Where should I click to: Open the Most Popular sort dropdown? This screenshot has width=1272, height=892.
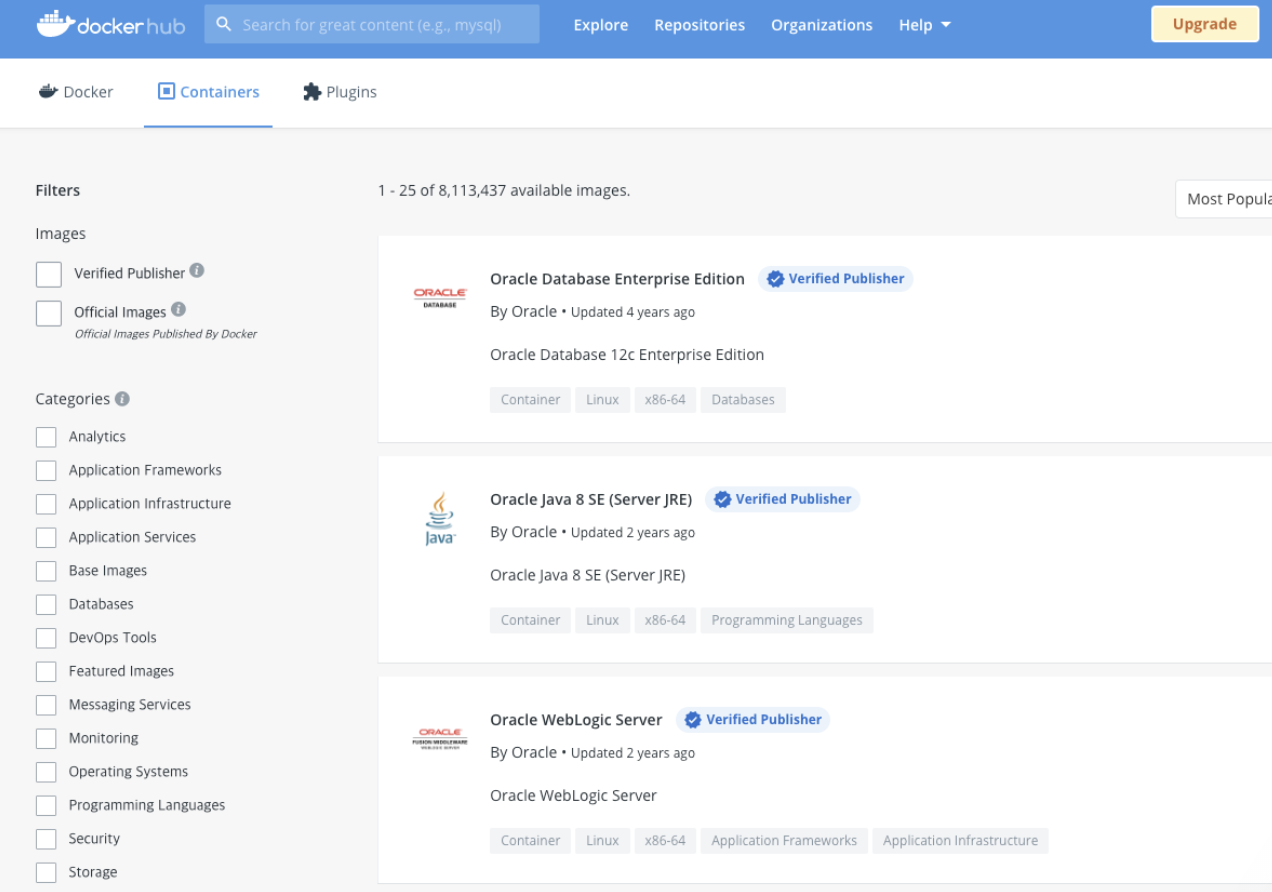(1224, 199)
